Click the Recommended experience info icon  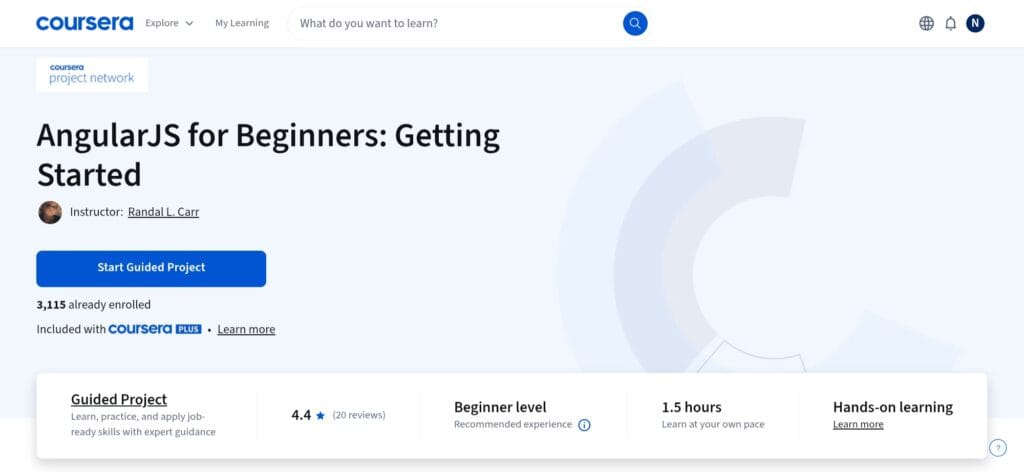(x=584, y=425)
